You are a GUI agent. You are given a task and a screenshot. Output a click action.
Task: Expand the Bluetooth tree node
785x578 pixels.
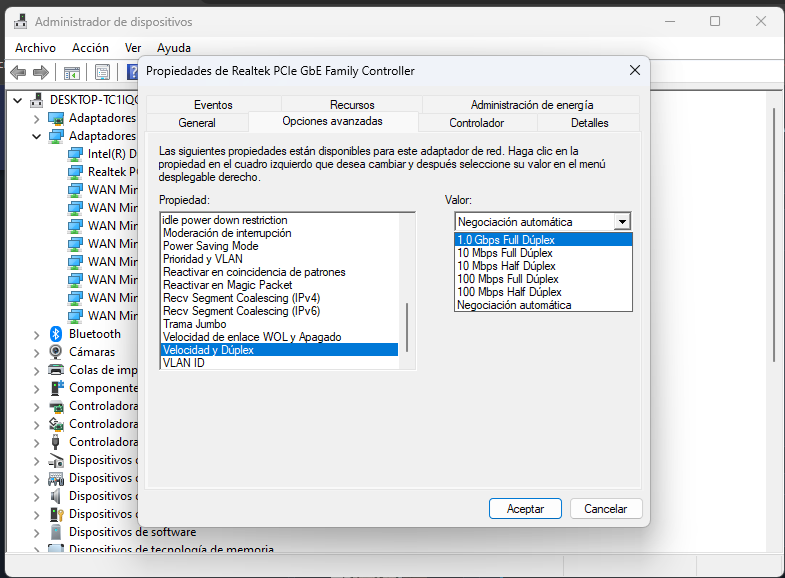tap(37, 334)
